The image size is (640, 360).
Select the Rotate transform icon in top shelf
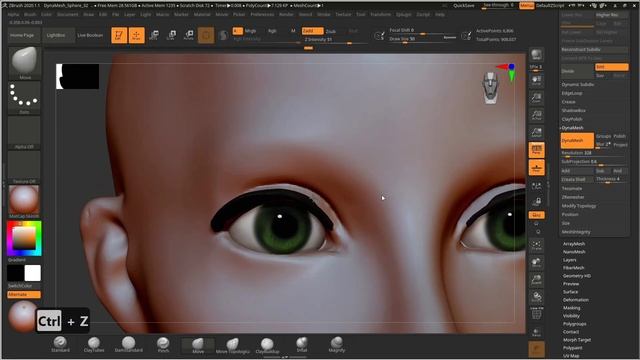click(x=189, y=35)
